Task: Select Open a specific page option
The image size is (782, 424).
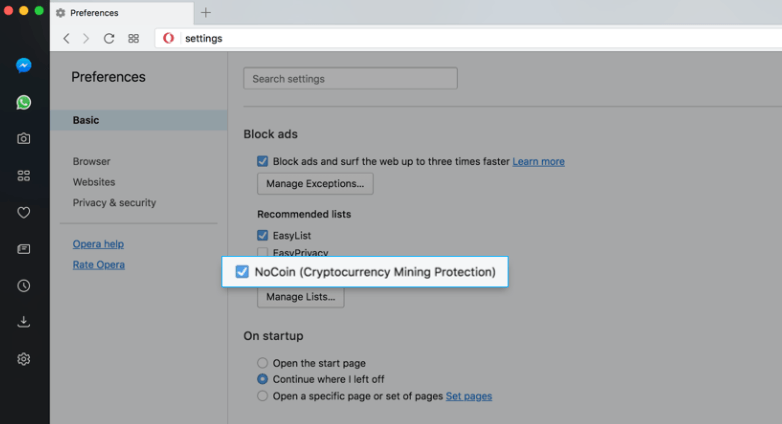Action: [x=263, y=396]
